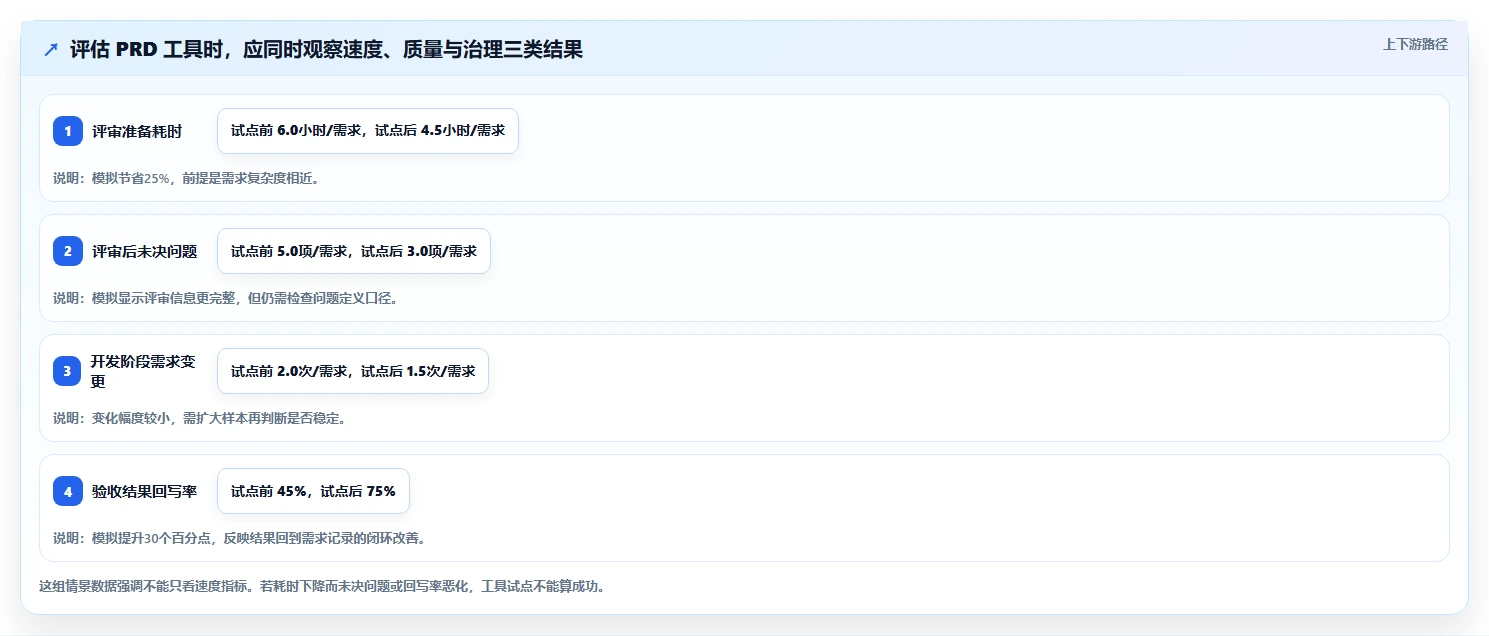This screenshot has width=1489, height=636.
Task: Click the note 说明:模拟节省25%
Action: point(186,179)
